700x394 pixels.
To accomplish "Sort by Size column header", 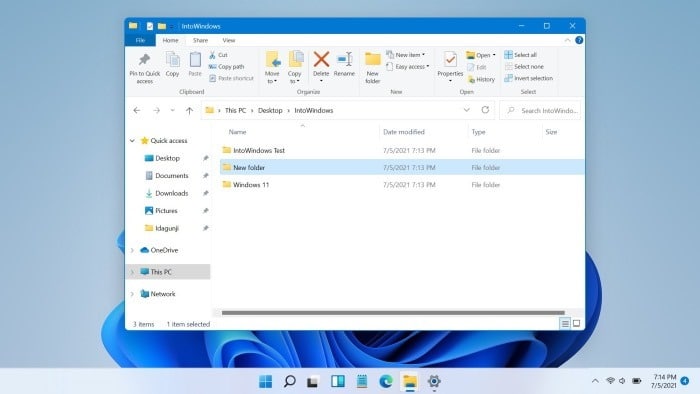I will pyautogui.click(x=551, y=132).
